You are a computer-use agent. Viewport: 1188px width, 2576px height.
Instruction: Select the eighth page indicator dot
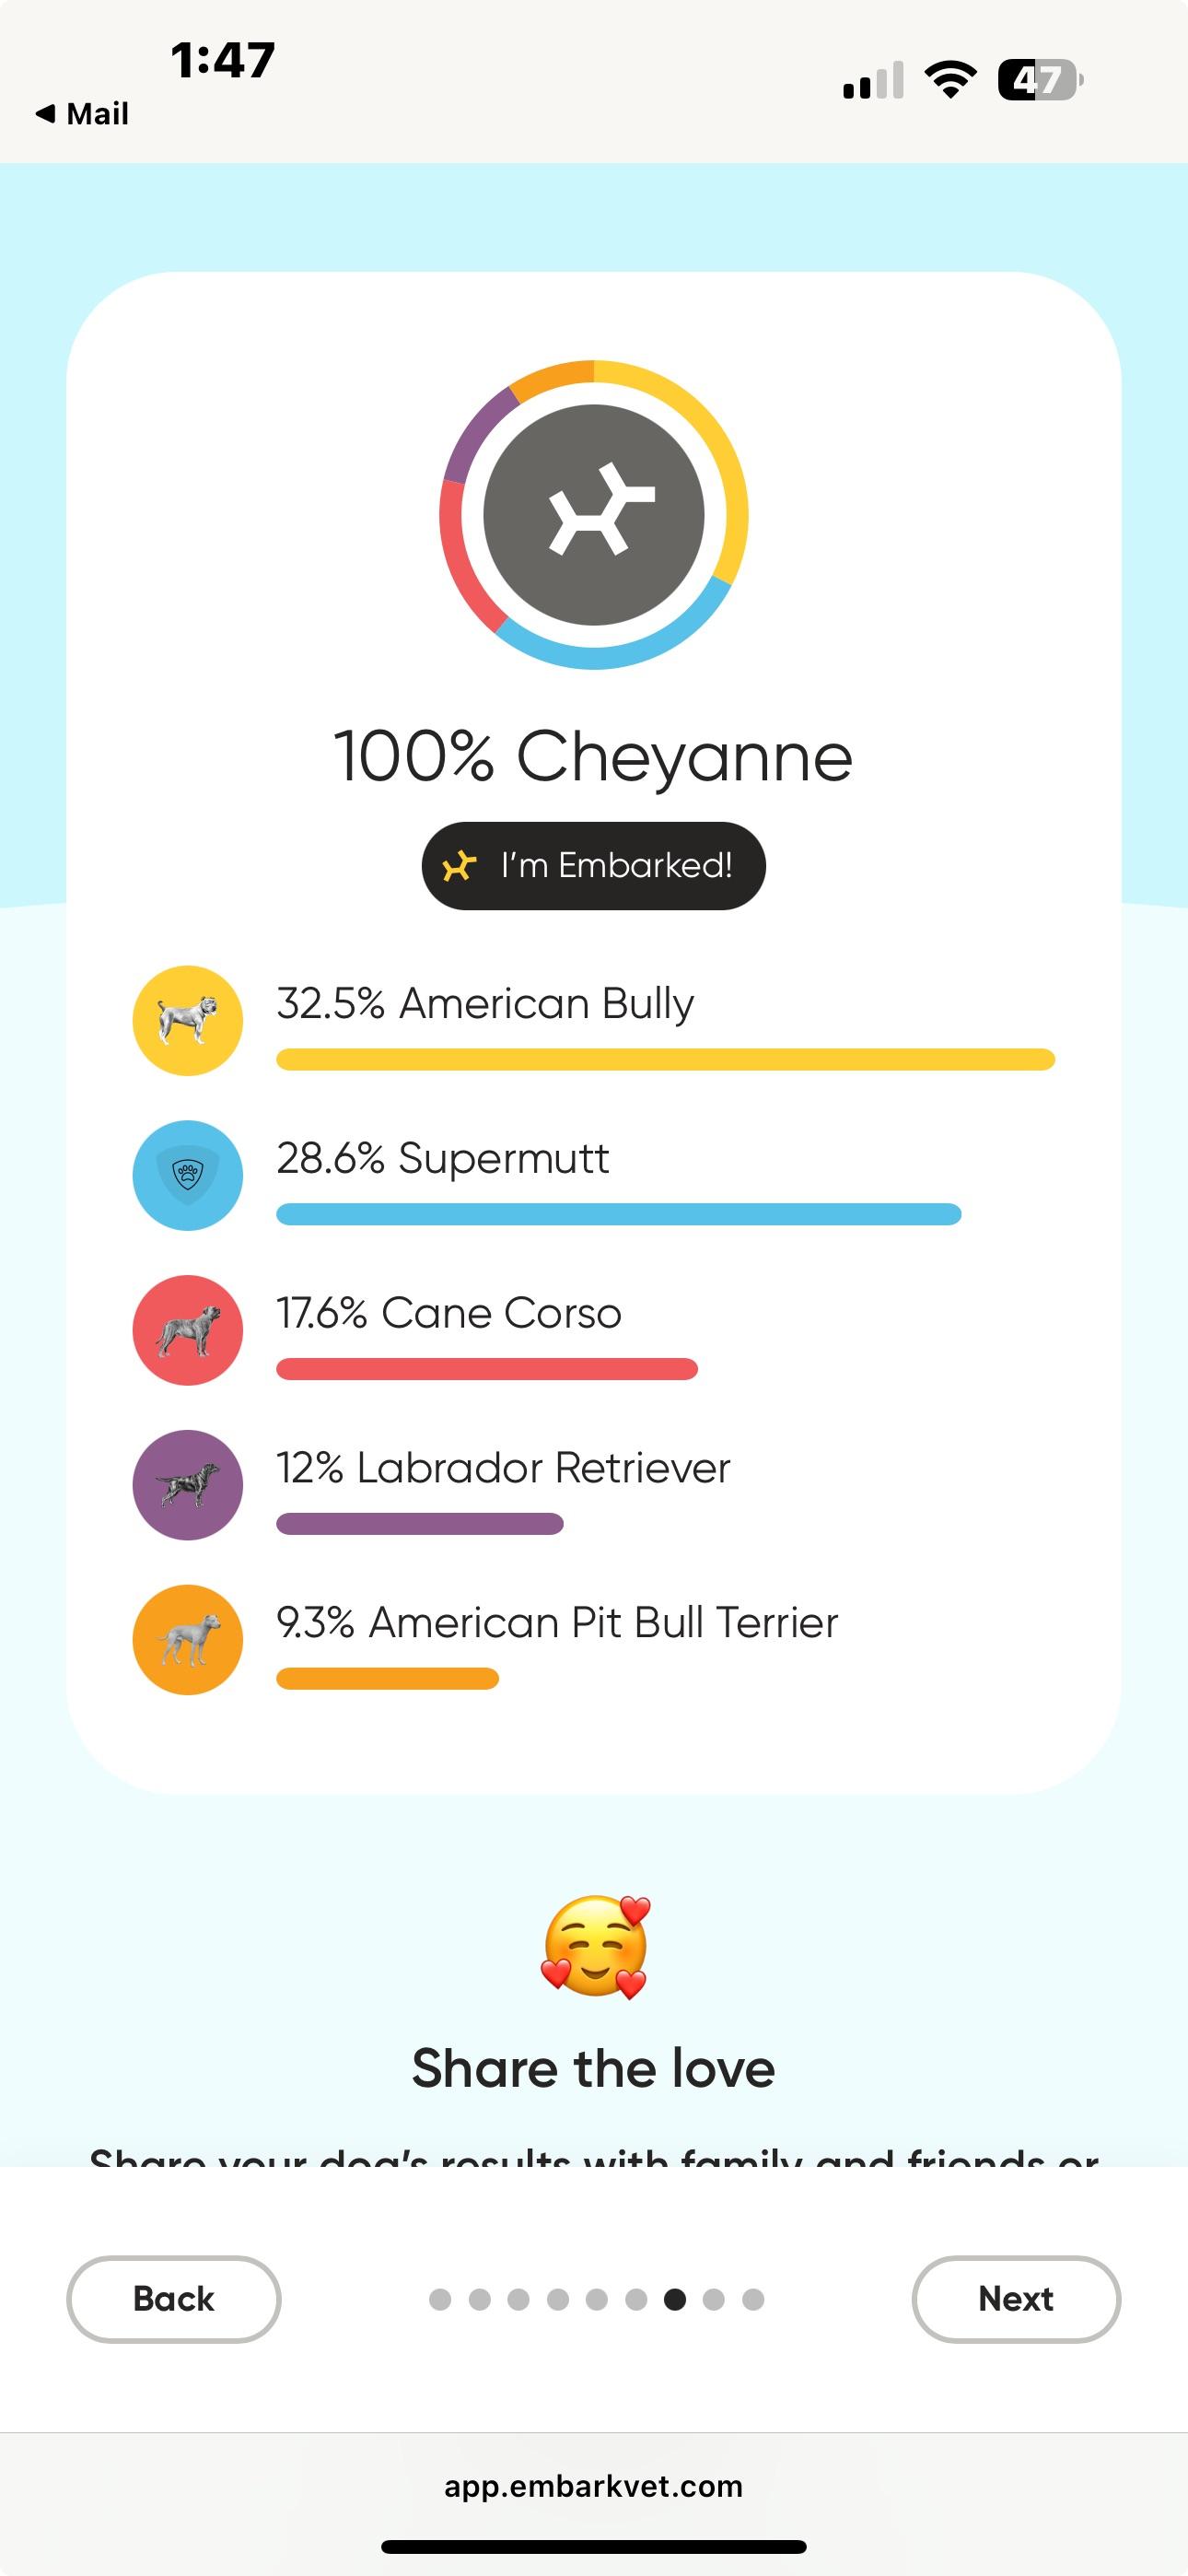click(714, 2299)
